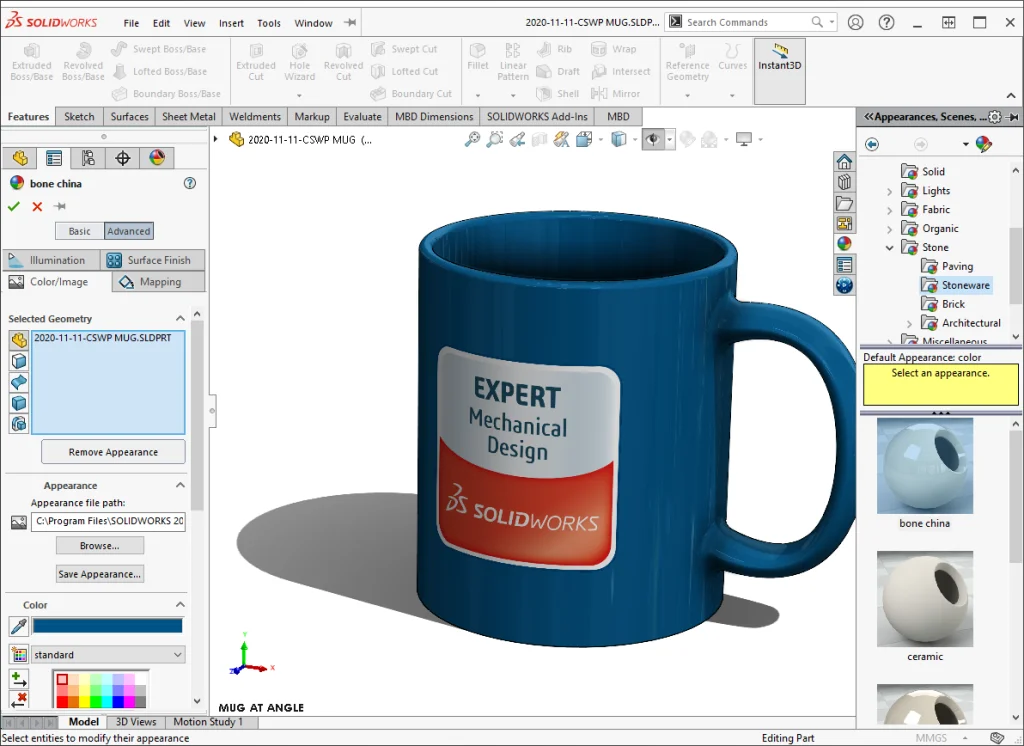Open the Insert menu
The width and height of the screenshot is (1024, 746).
(231, 23)
